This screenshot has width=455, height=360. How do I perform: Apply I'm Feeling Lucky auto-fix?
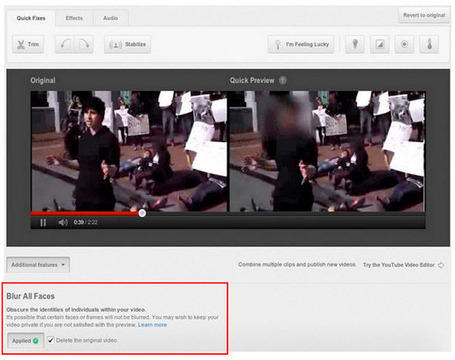301,44
